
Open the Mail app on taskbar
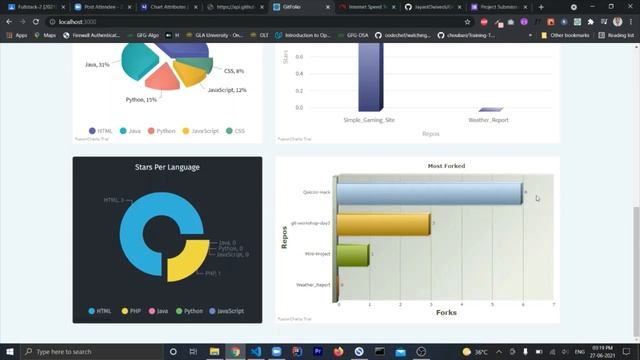[400, 351]
